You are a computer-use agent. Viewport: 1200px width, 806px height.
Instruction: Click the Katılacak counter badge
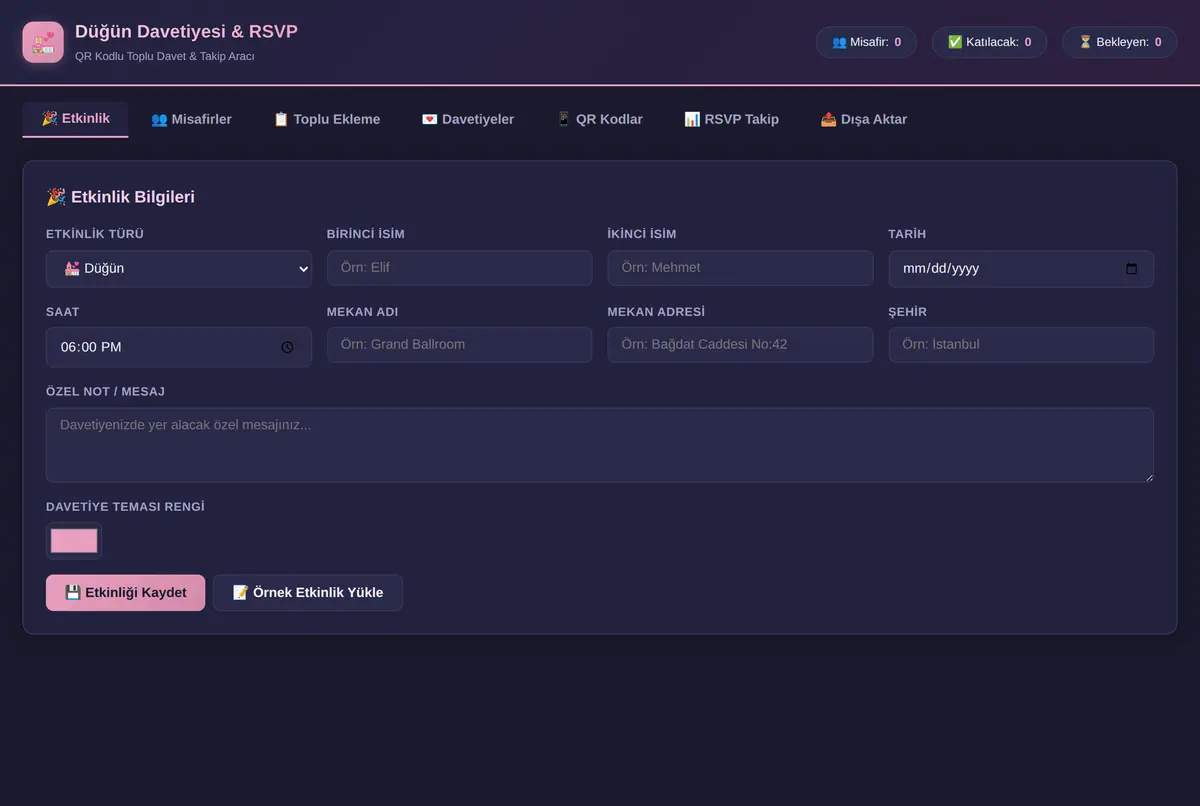pos(989,42)
